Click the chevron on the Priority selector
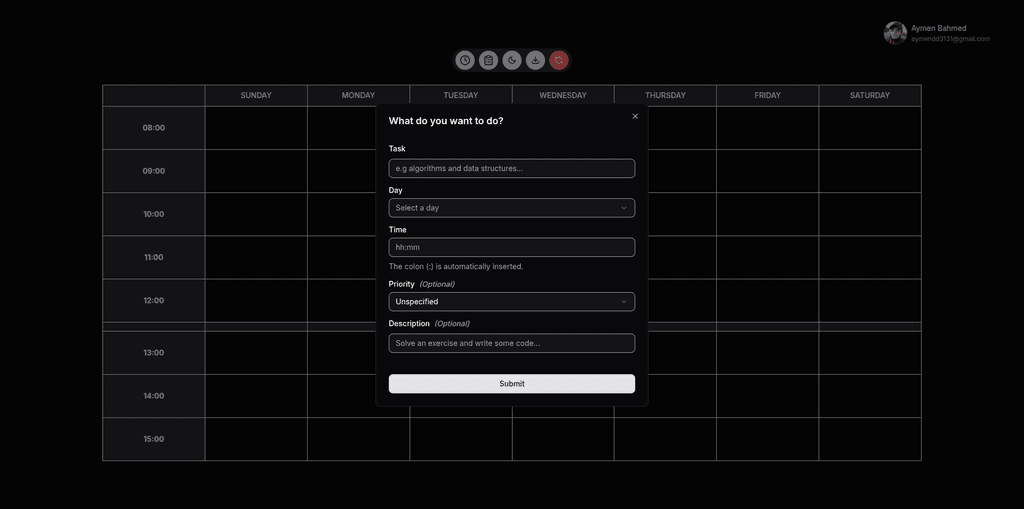The width and height of the screenshot is (1024, 509). (x=624, y=302)
